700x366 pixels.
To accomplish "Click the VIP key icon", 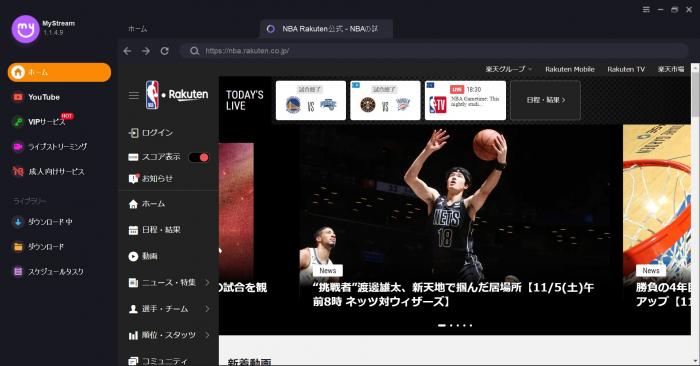I will tap(18, 122).
